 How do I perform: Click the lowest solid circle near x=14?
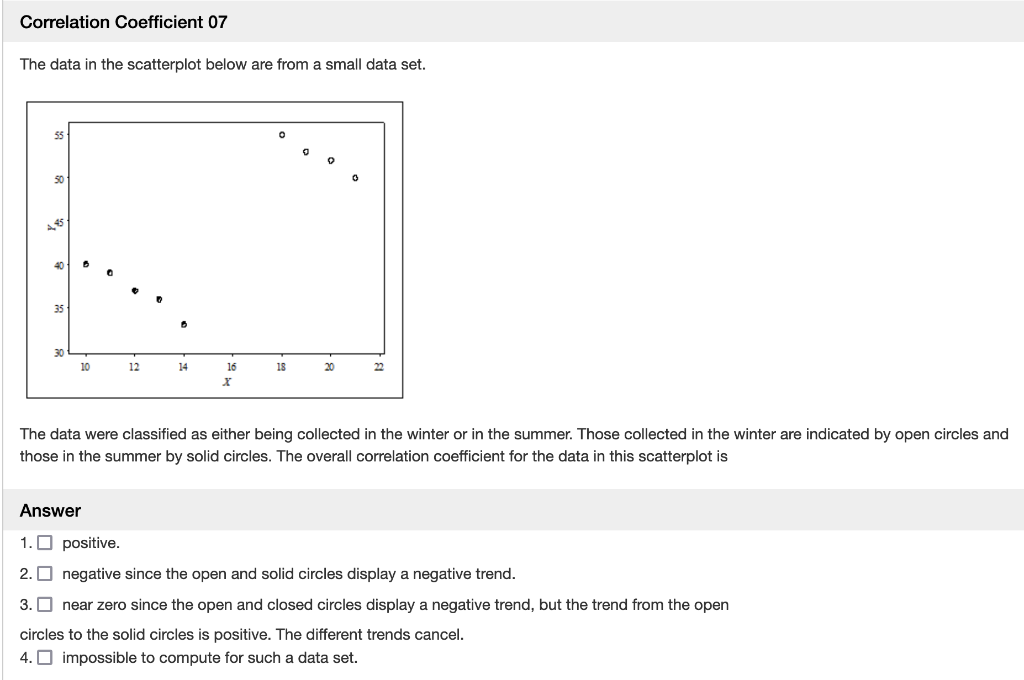(183, 324)
